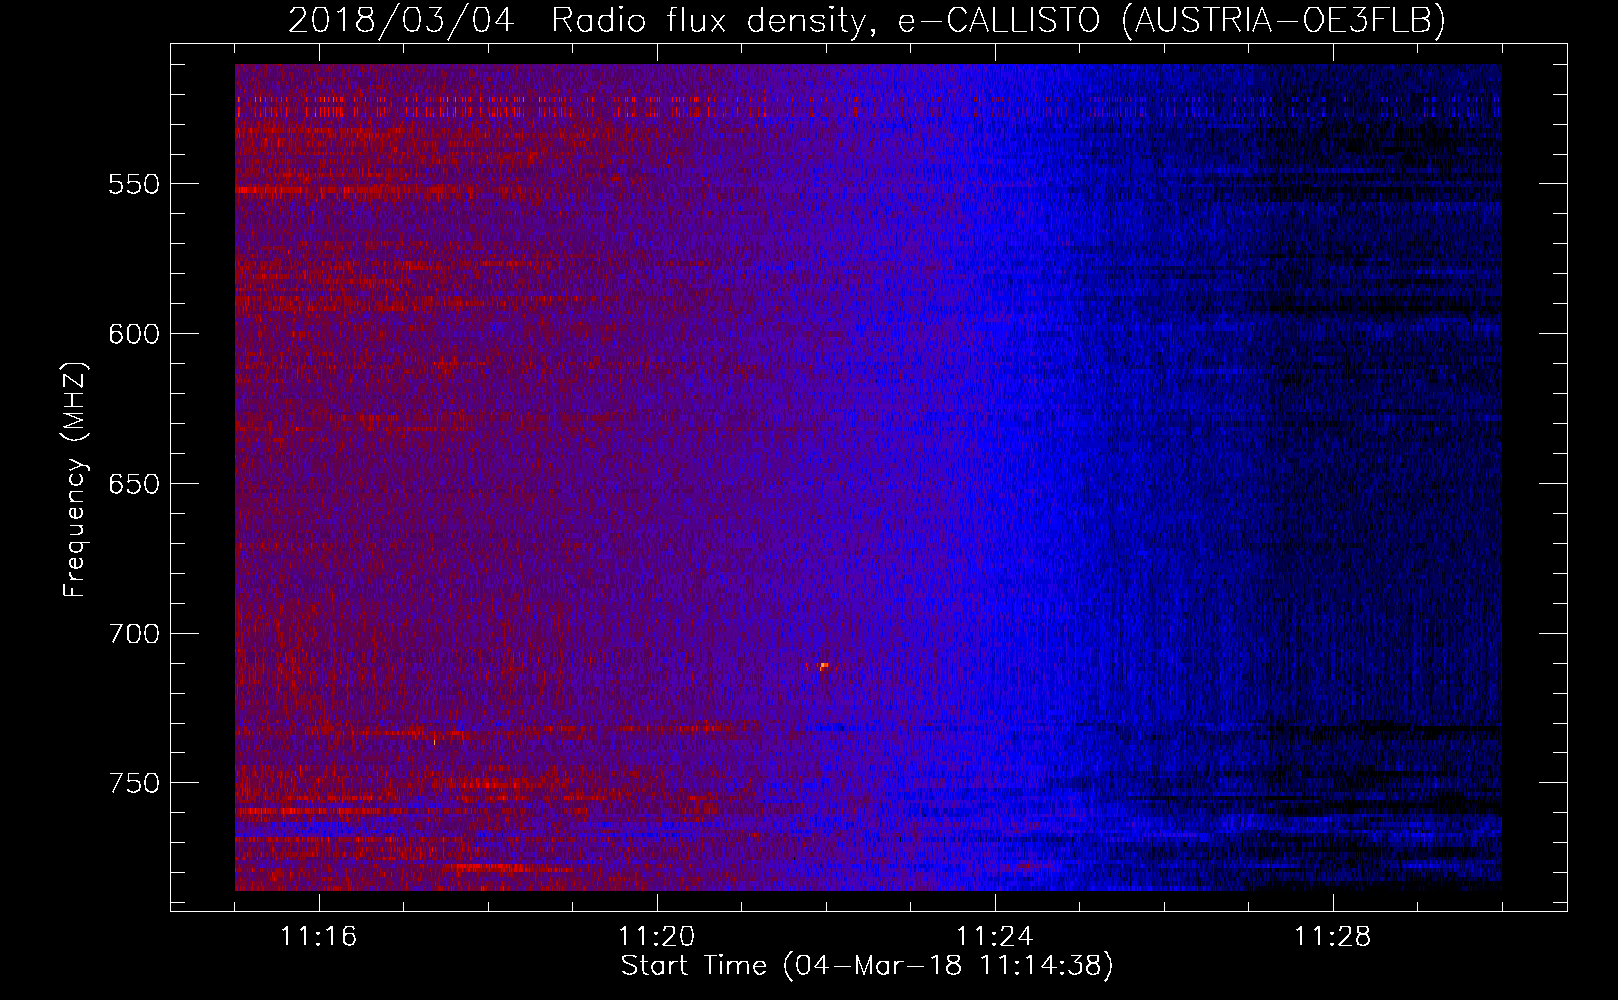
Task: Click the 650 frequency tick label
Action: pyautogui.click(x=133, y=484)
